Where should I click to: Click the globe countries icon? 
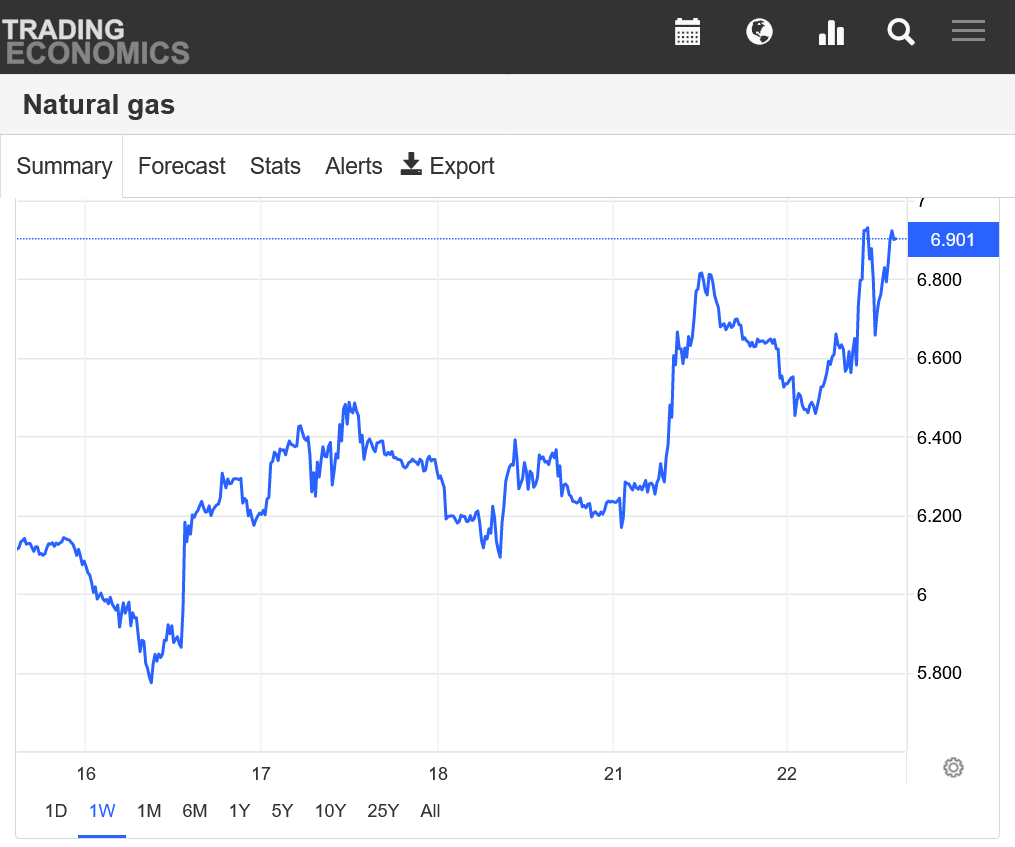pos(759,32)
